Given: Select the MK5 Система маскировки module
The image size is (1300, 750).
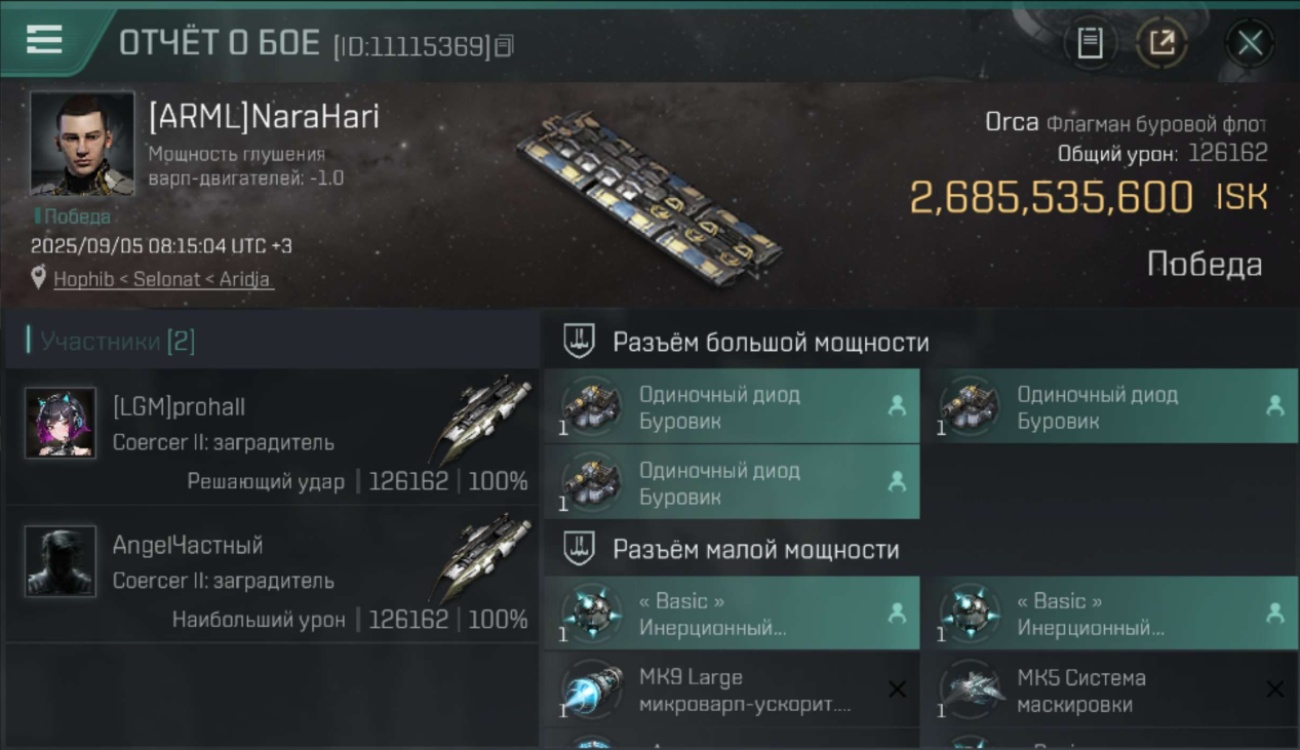Looking at the screenshot, I should pyautogui.click(x=1110, y=690).
